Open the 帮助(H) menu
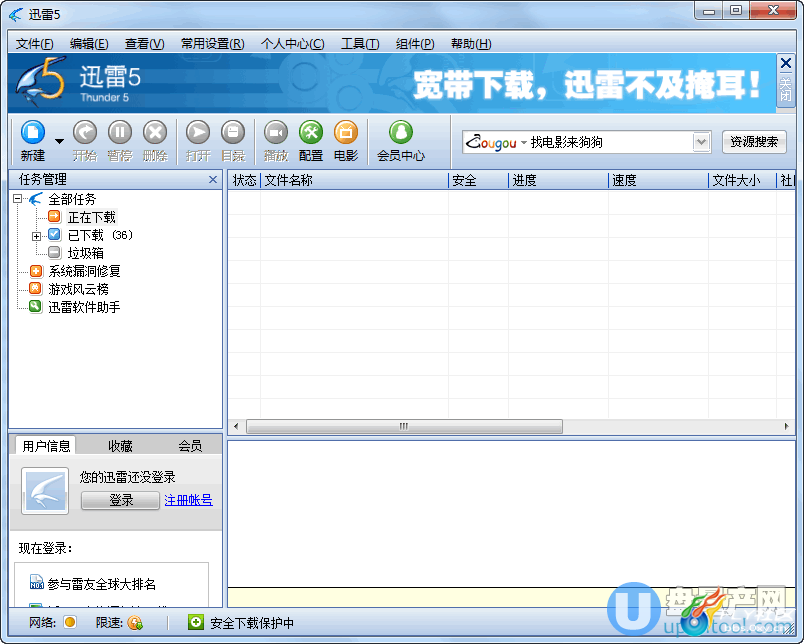The width and height of the screenshot is (804, 644). coord(471,44)
